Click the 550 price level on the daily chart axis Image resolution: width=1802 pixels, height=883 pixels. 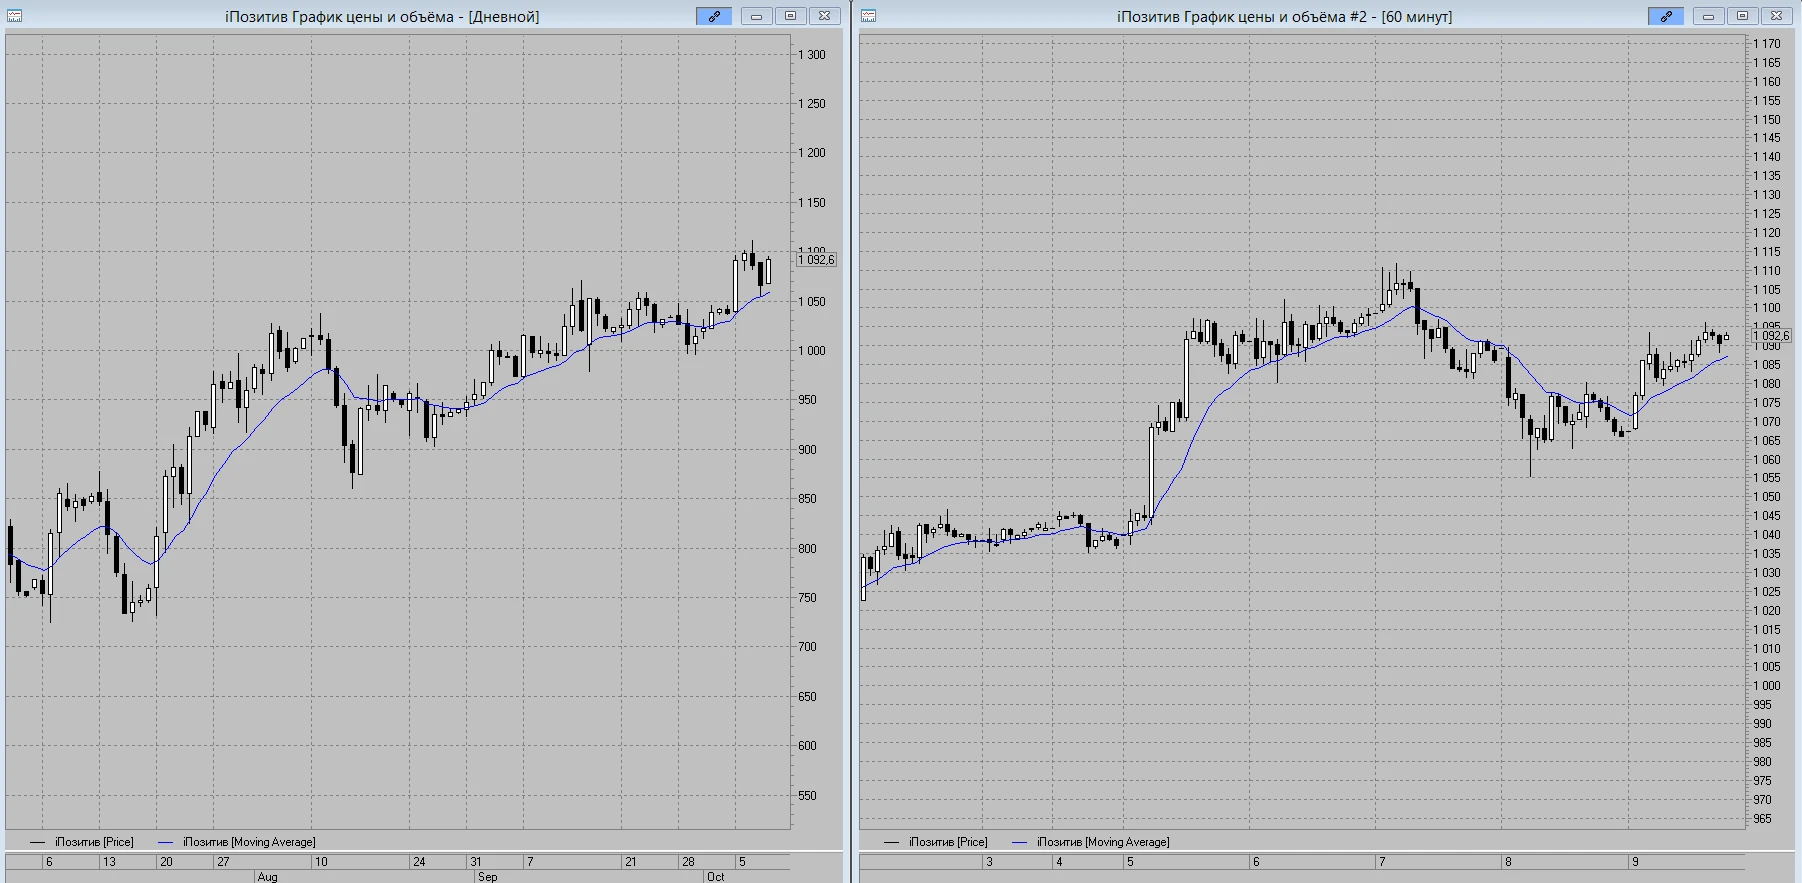point(807,796)
